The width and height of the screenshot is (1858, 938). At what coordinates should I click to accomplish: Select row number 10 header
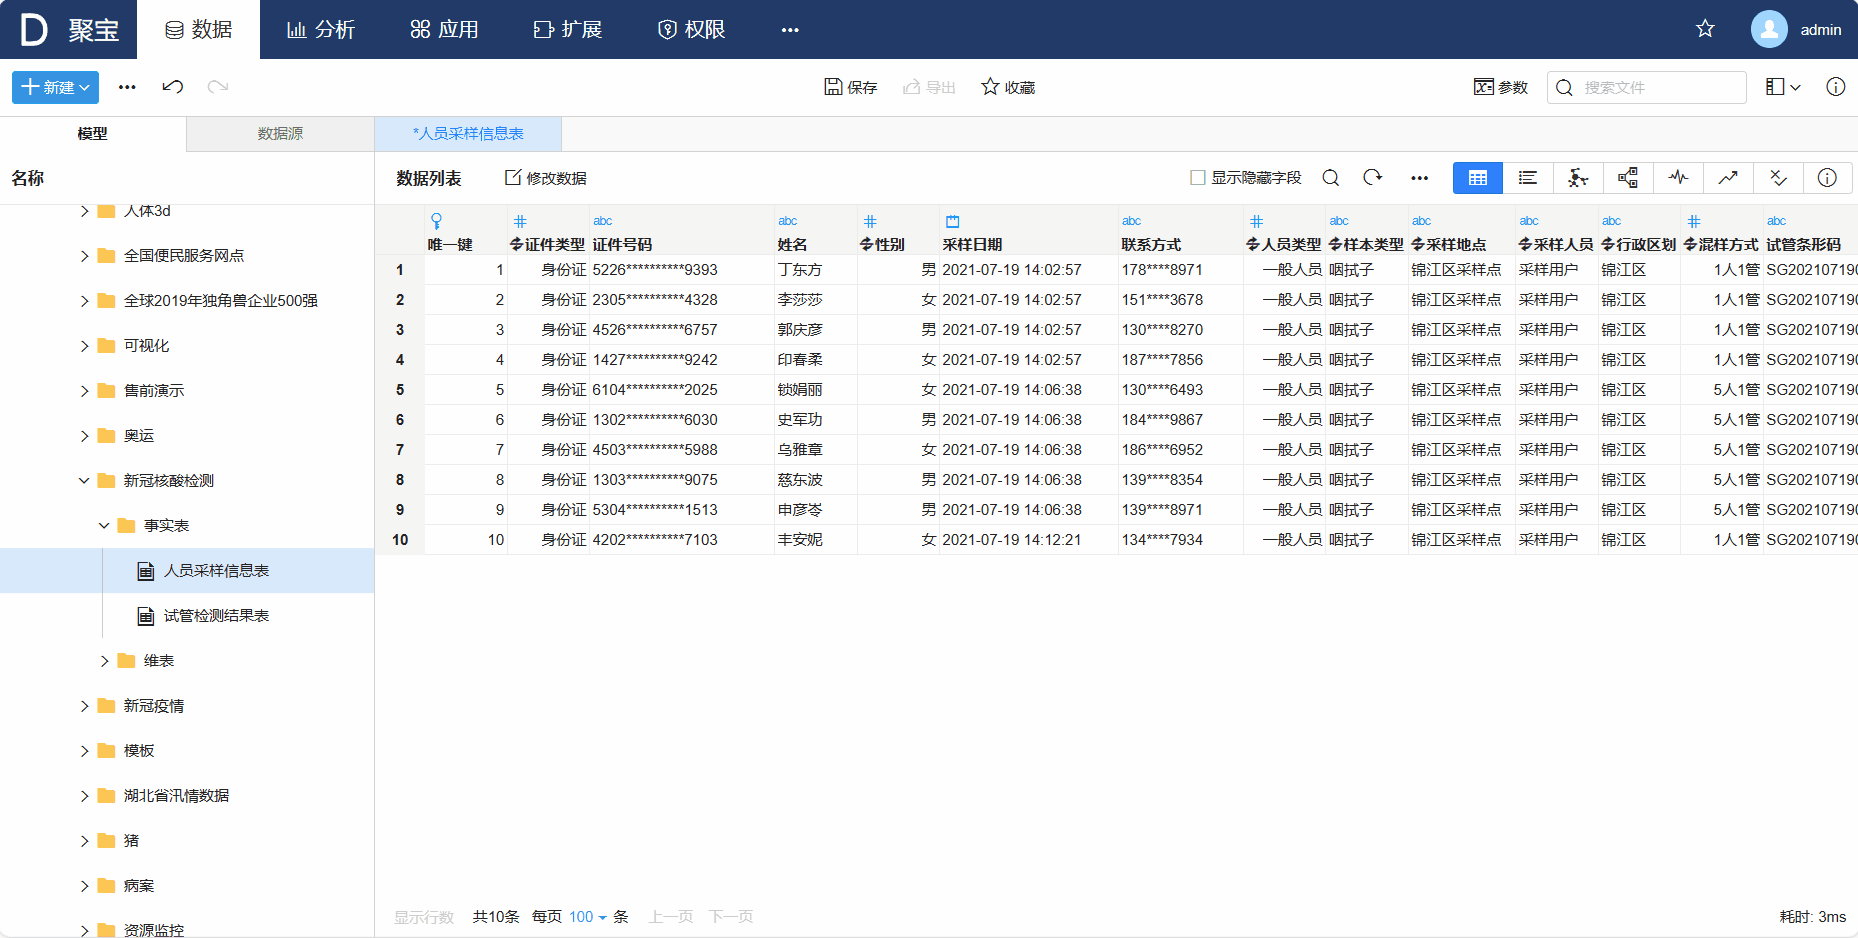point(400,540)
